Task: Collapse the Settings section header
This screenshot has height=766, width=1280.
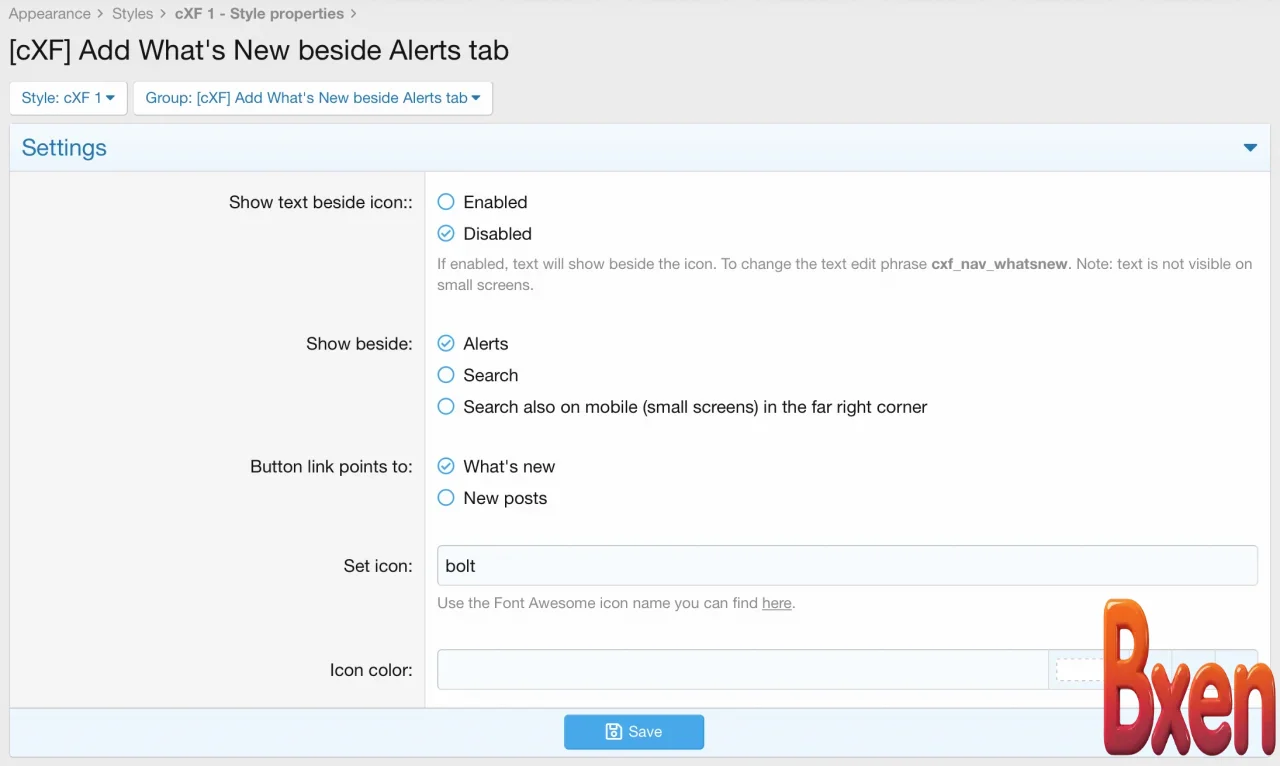Action: 63,147
